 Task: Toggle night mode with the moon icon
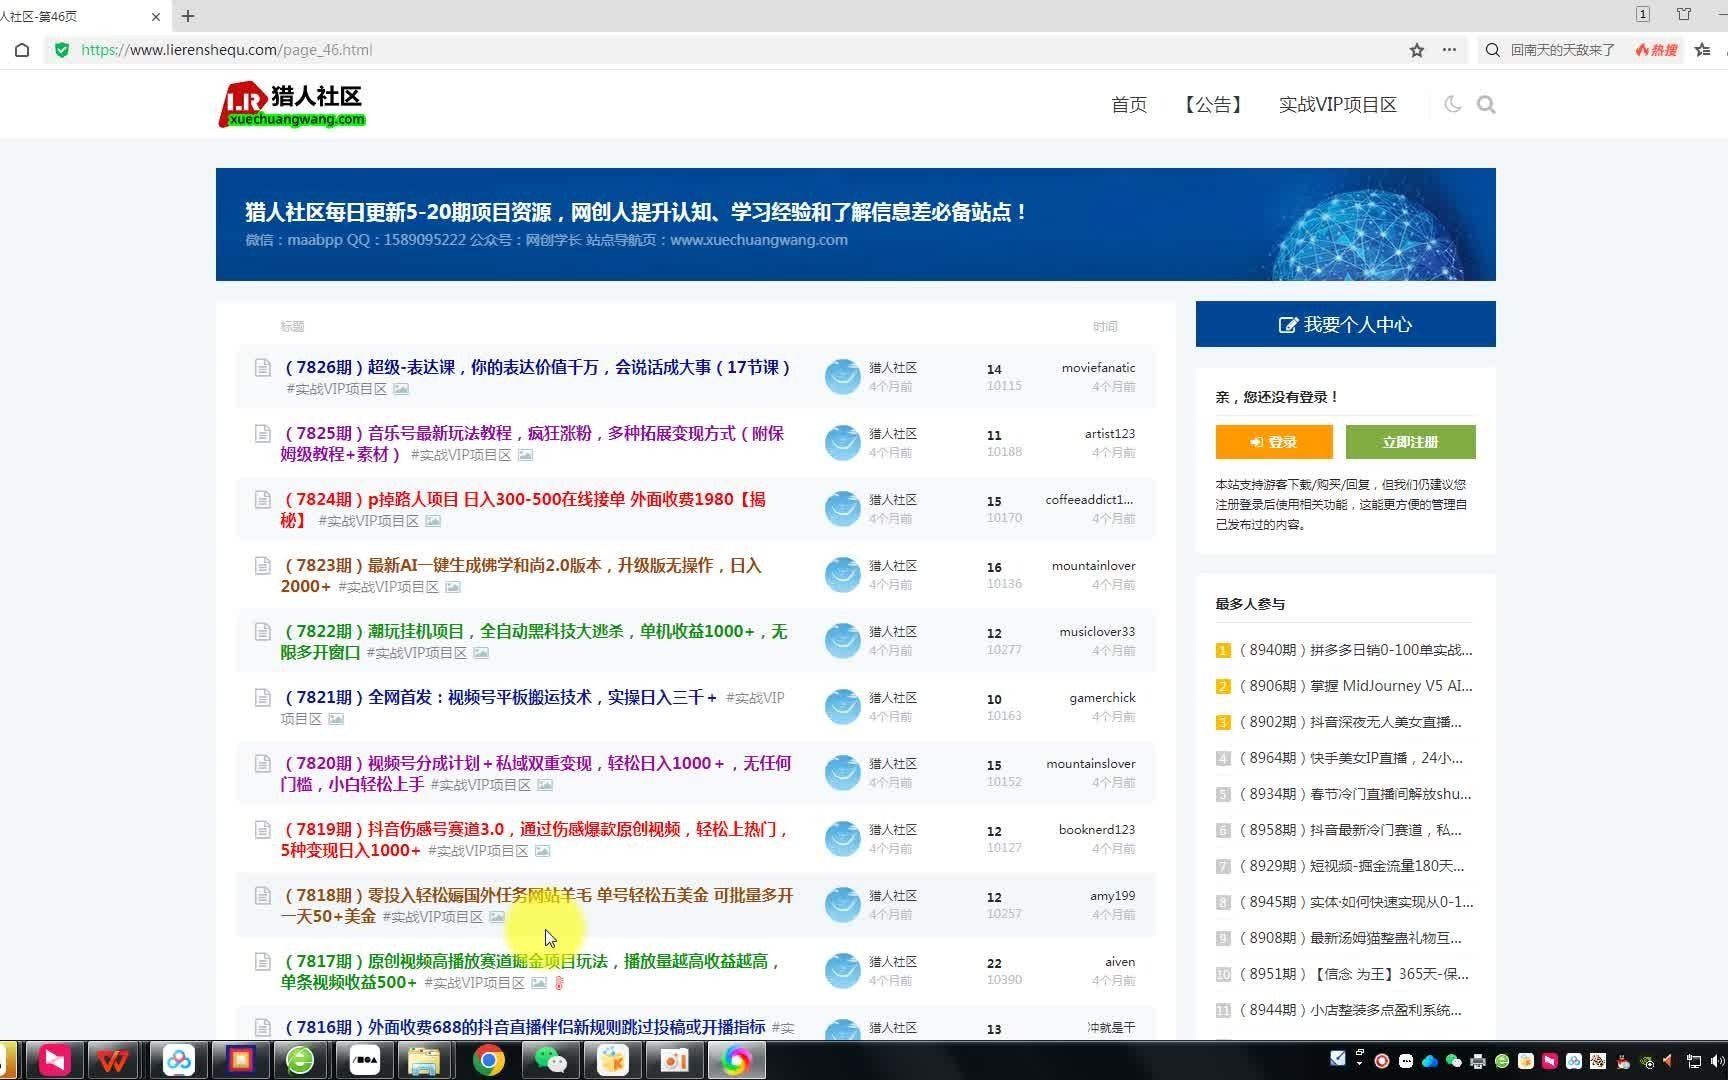(1453, 104)
